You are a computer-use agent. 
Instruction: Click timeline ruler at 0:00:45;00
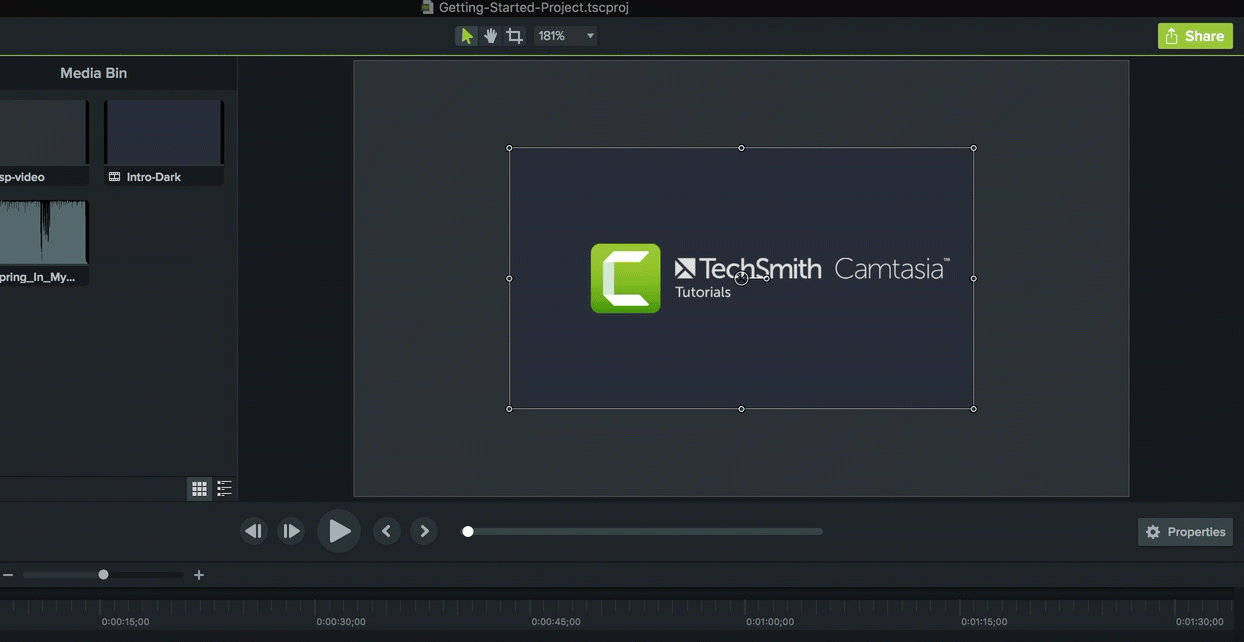[556, 621]
